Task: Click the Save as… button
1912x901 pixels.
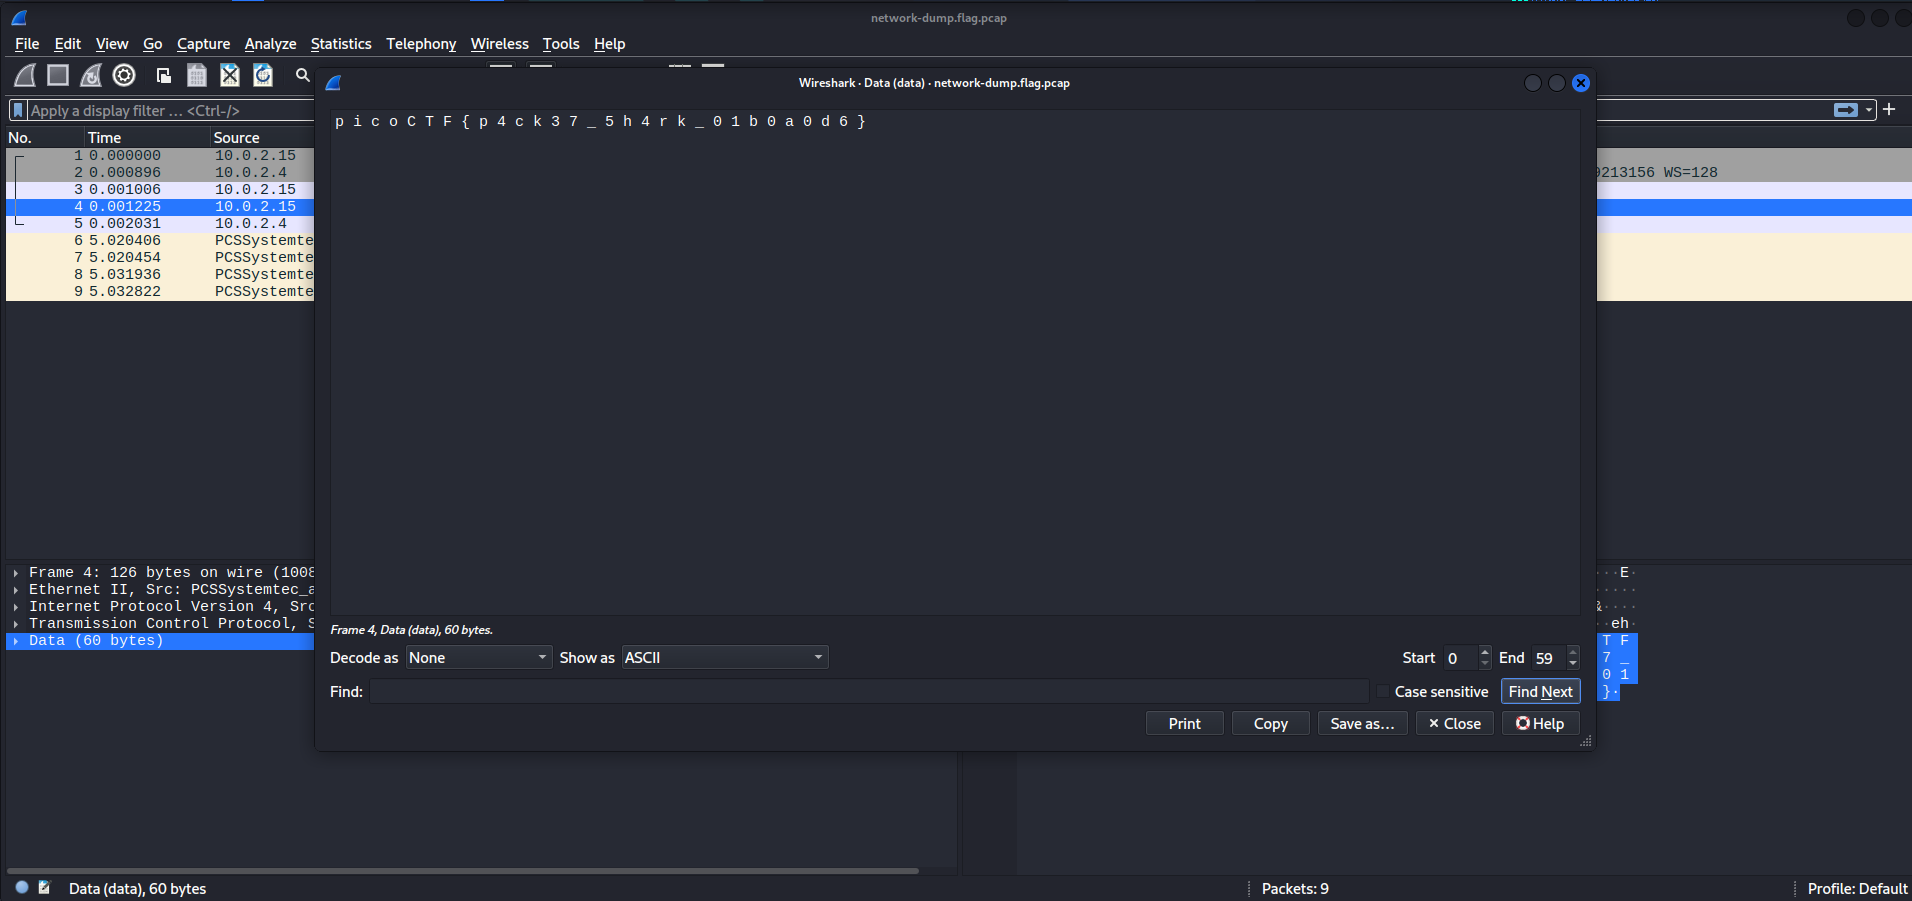Action: tap(1362, 723)
